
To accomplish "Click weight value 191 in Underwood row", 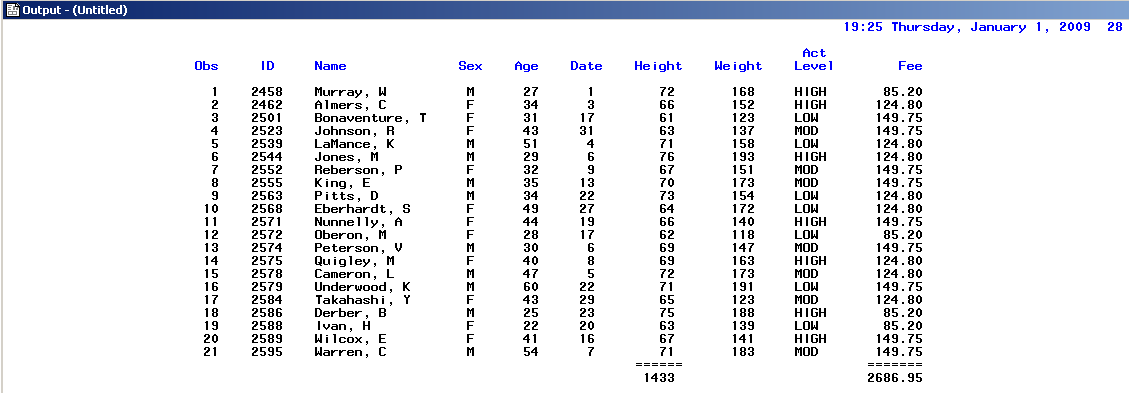I will (742, 286).
